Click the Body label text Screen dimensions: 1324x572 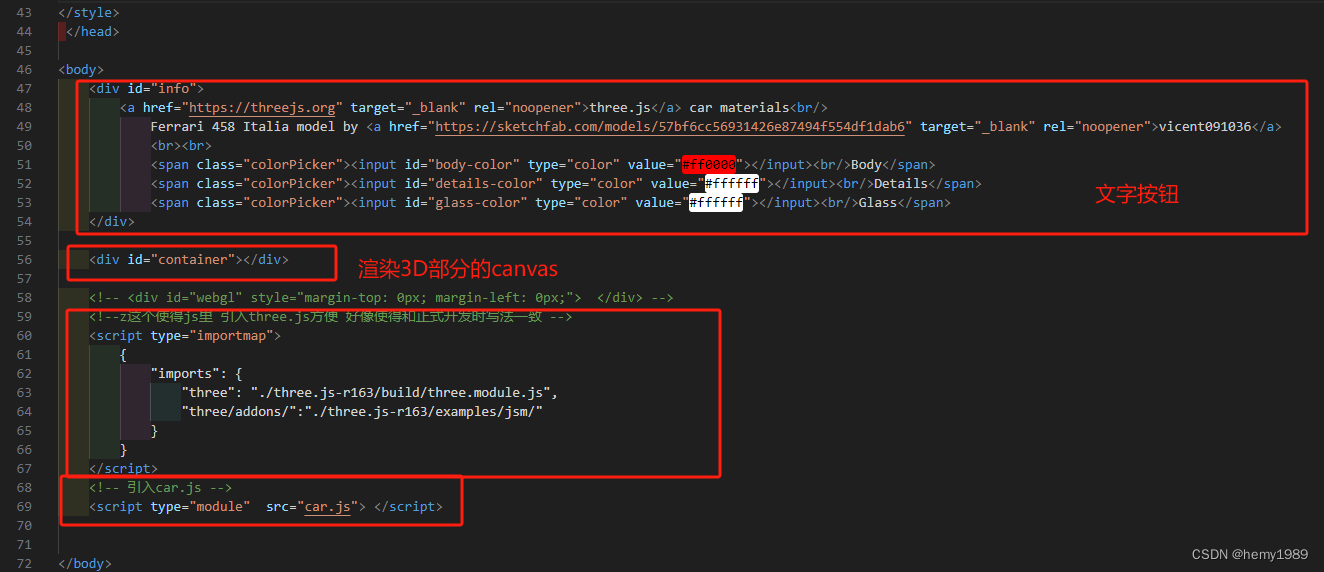click(866, 164)
